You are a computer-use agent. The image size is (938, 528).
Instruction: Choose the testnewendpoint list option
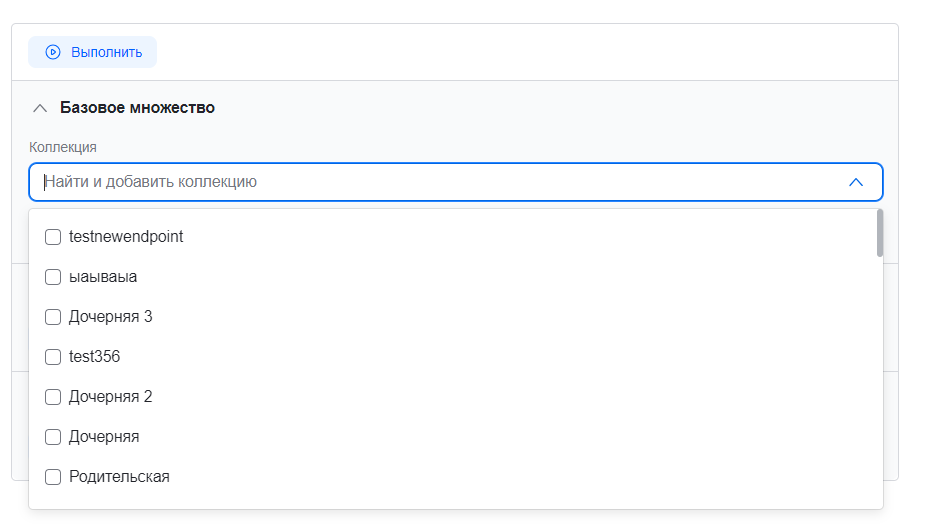pos(126,237)
